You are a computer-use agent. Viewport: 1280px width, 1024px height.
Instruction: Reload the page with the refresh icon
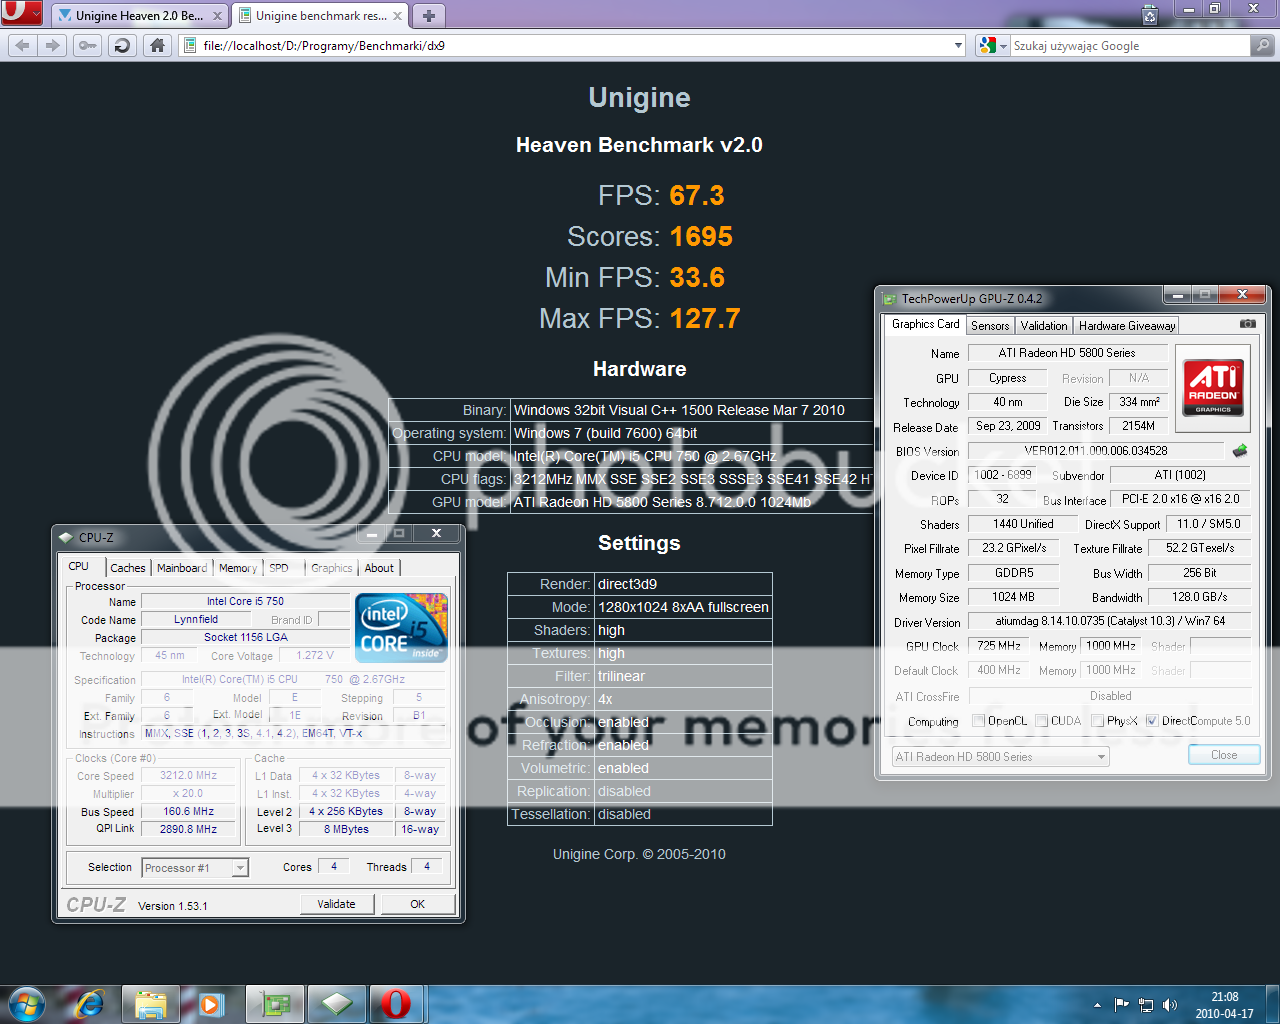[x=122, y=45]
